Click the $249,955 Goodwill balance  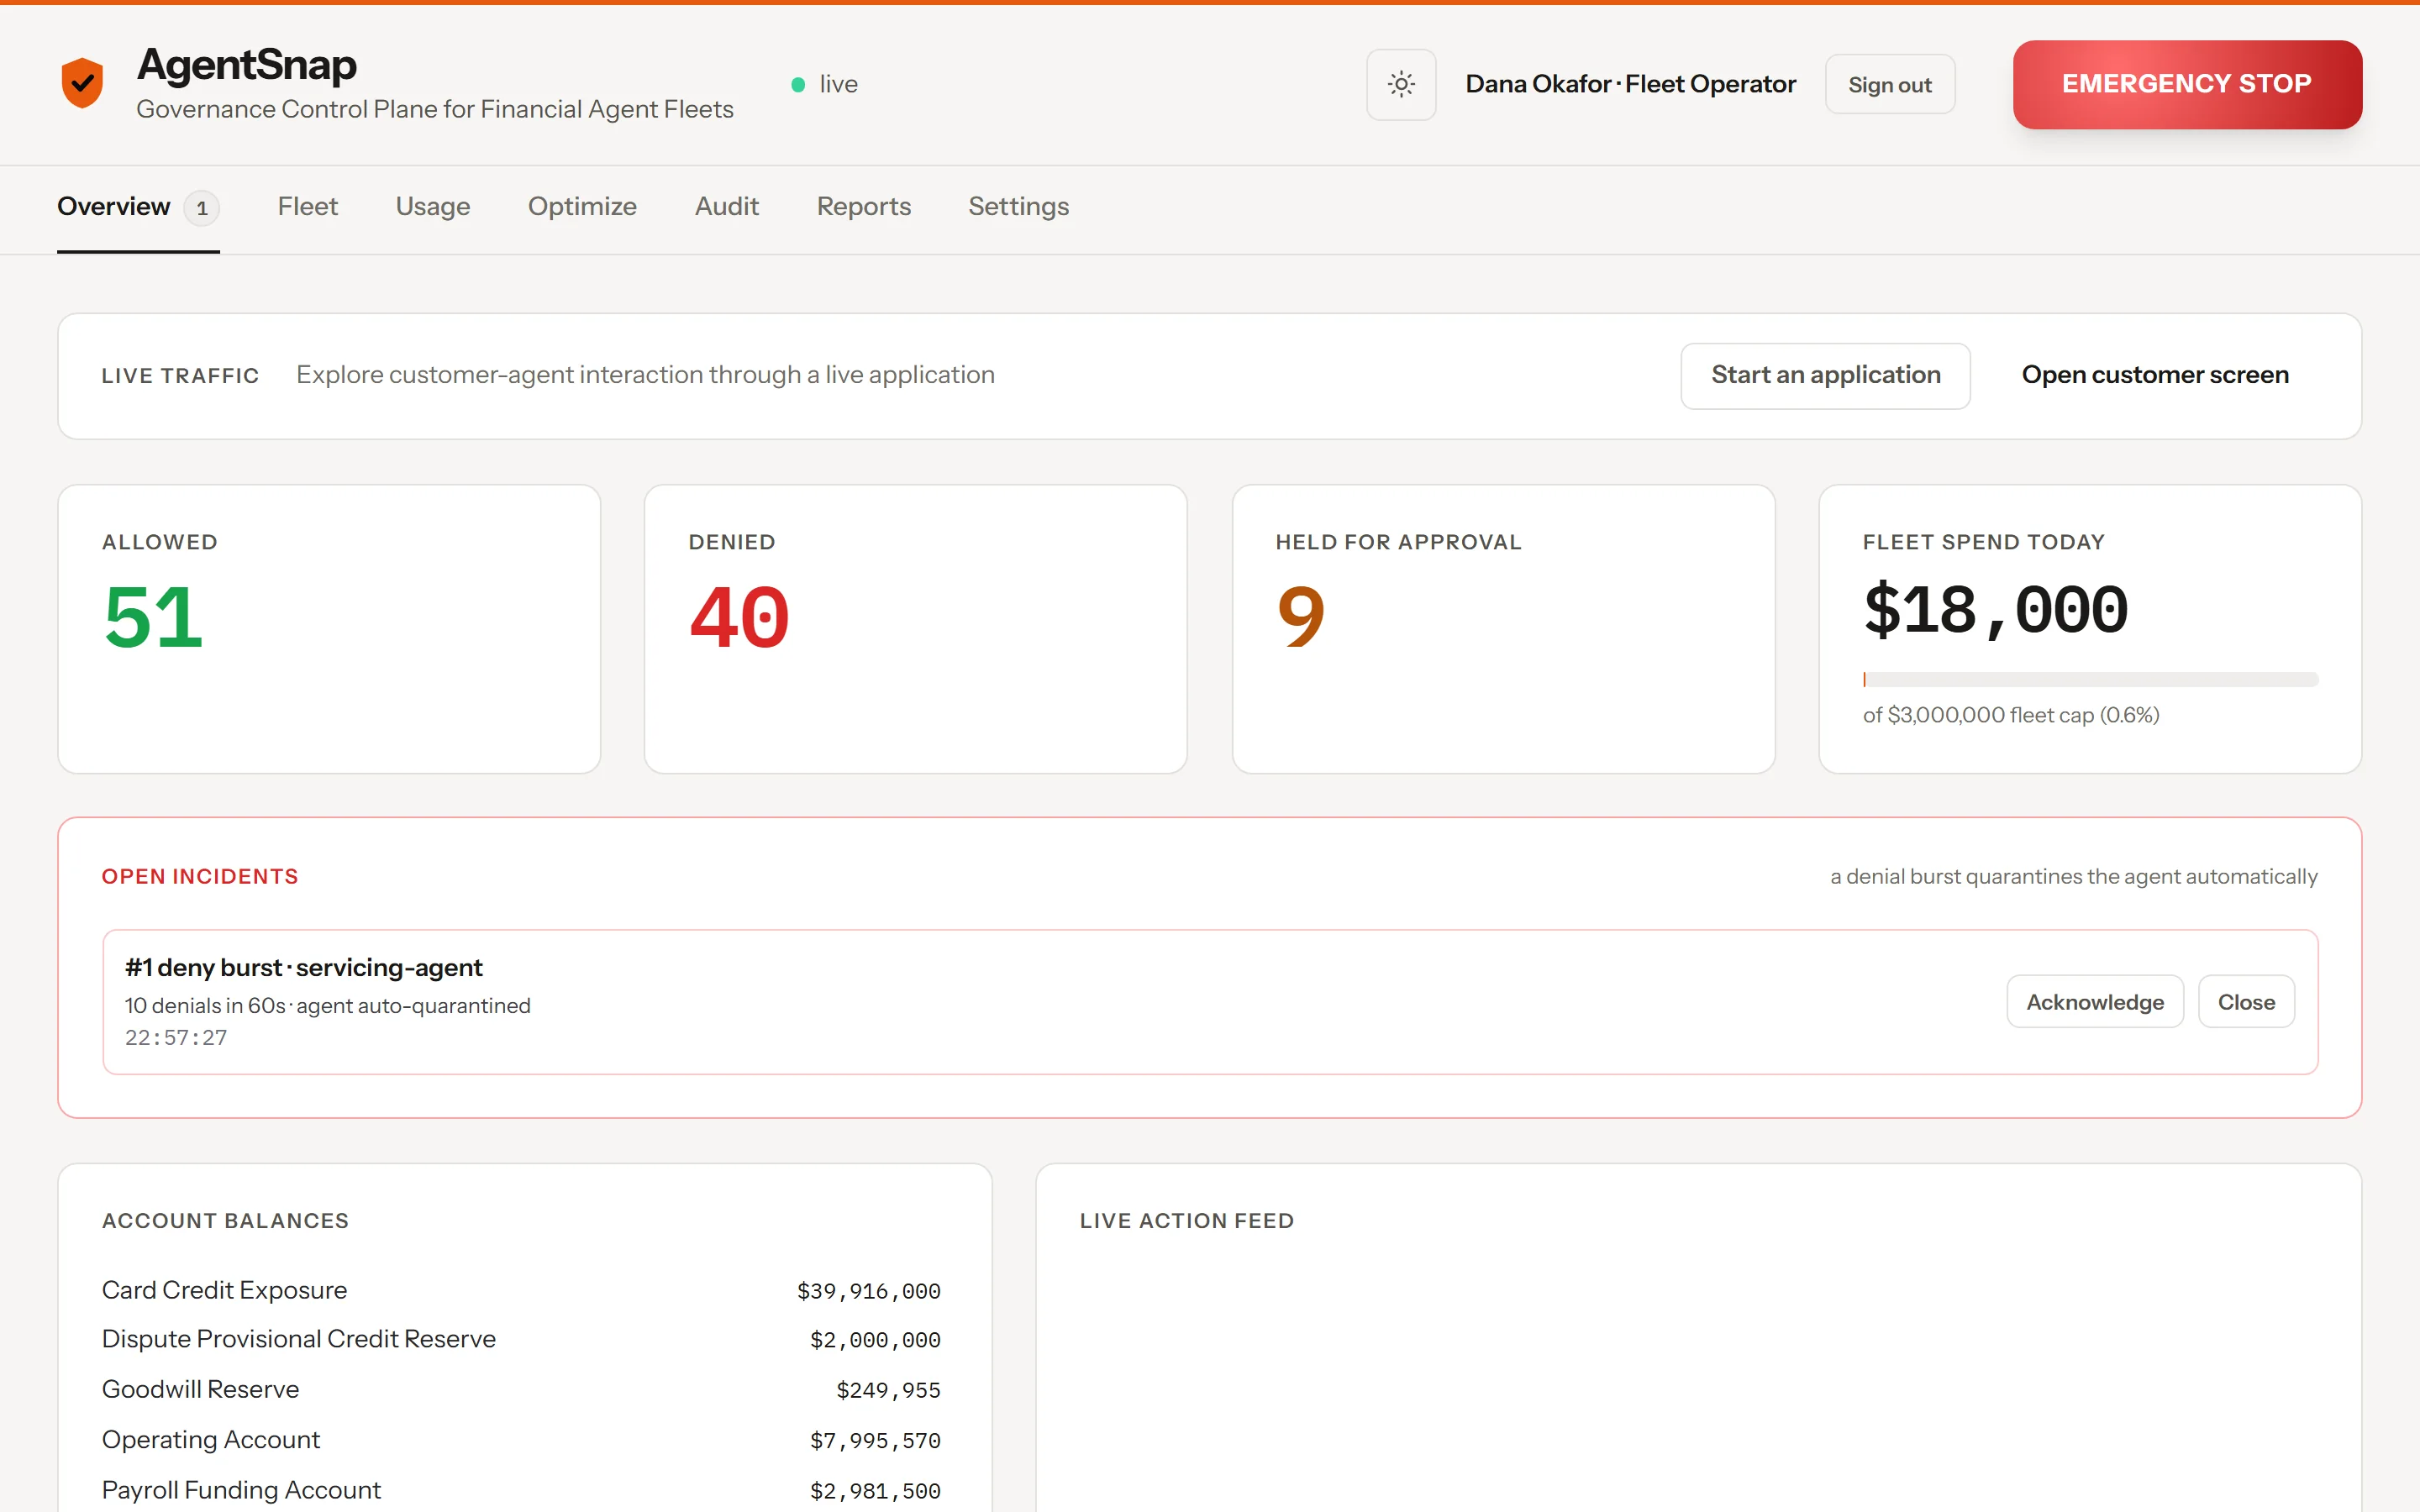888,1390
